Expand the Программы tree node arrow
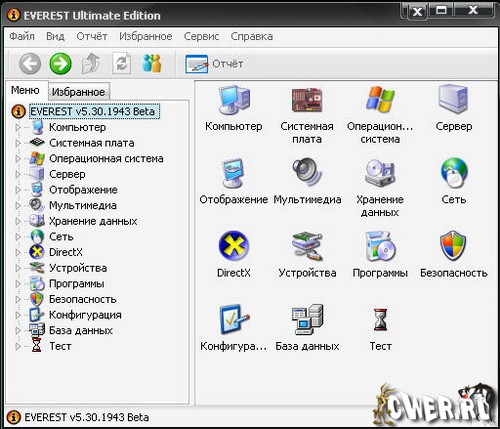The image size is (500, 429). [x=18, y=284]
